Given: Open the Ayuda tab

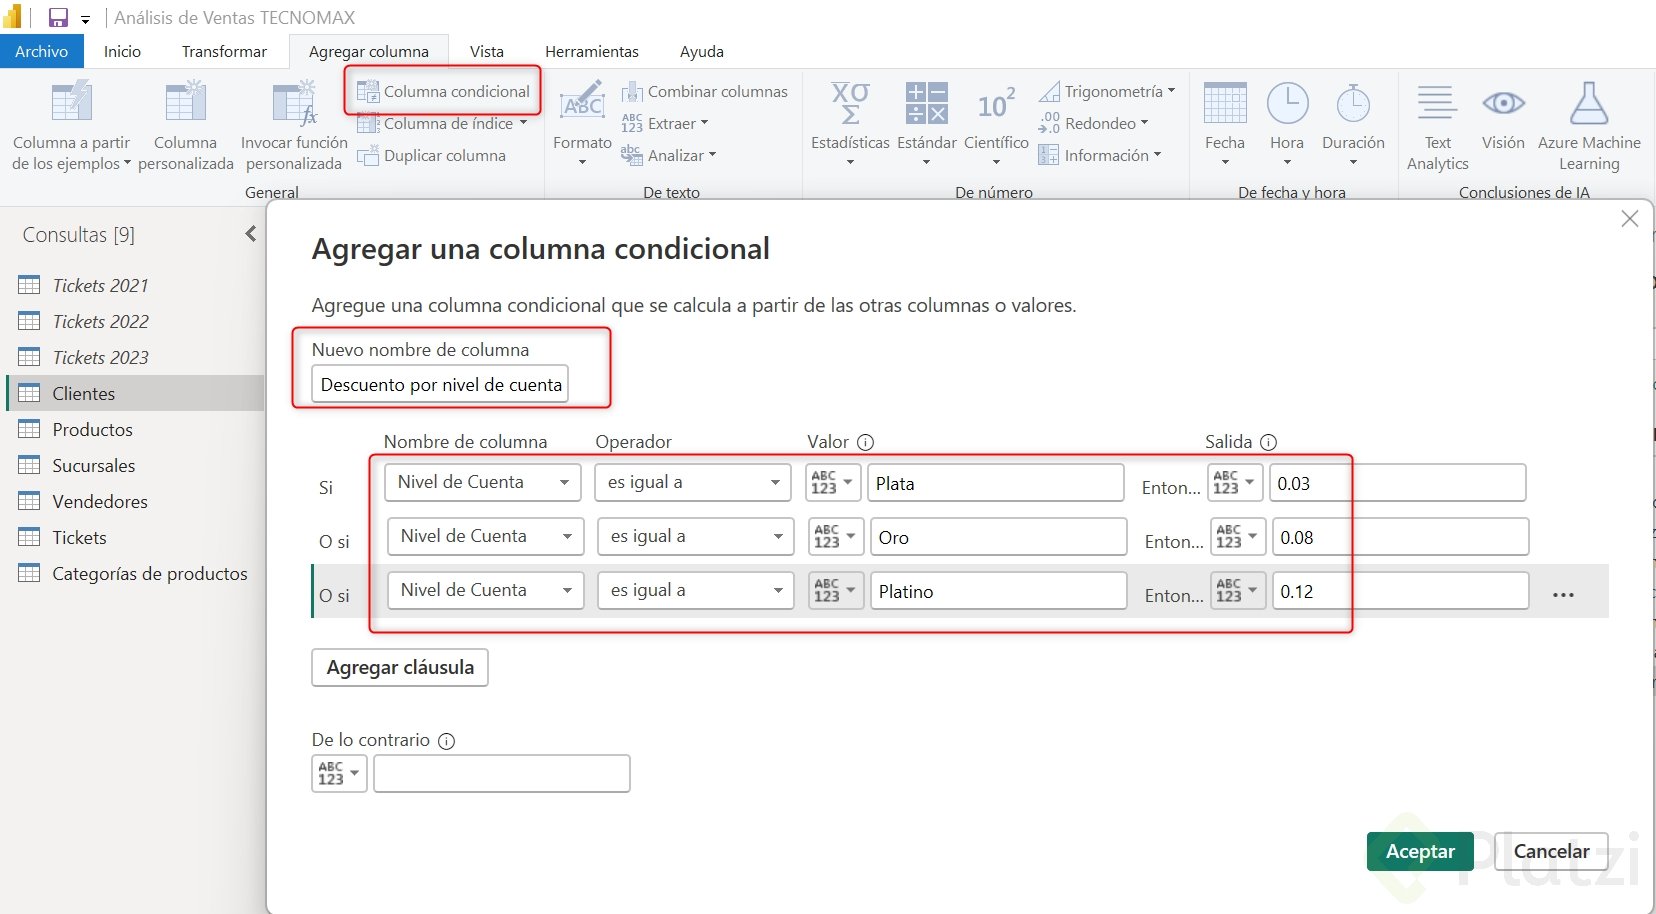Looking at the screenshot, I should pyautogui.click(x=702, y=51).
